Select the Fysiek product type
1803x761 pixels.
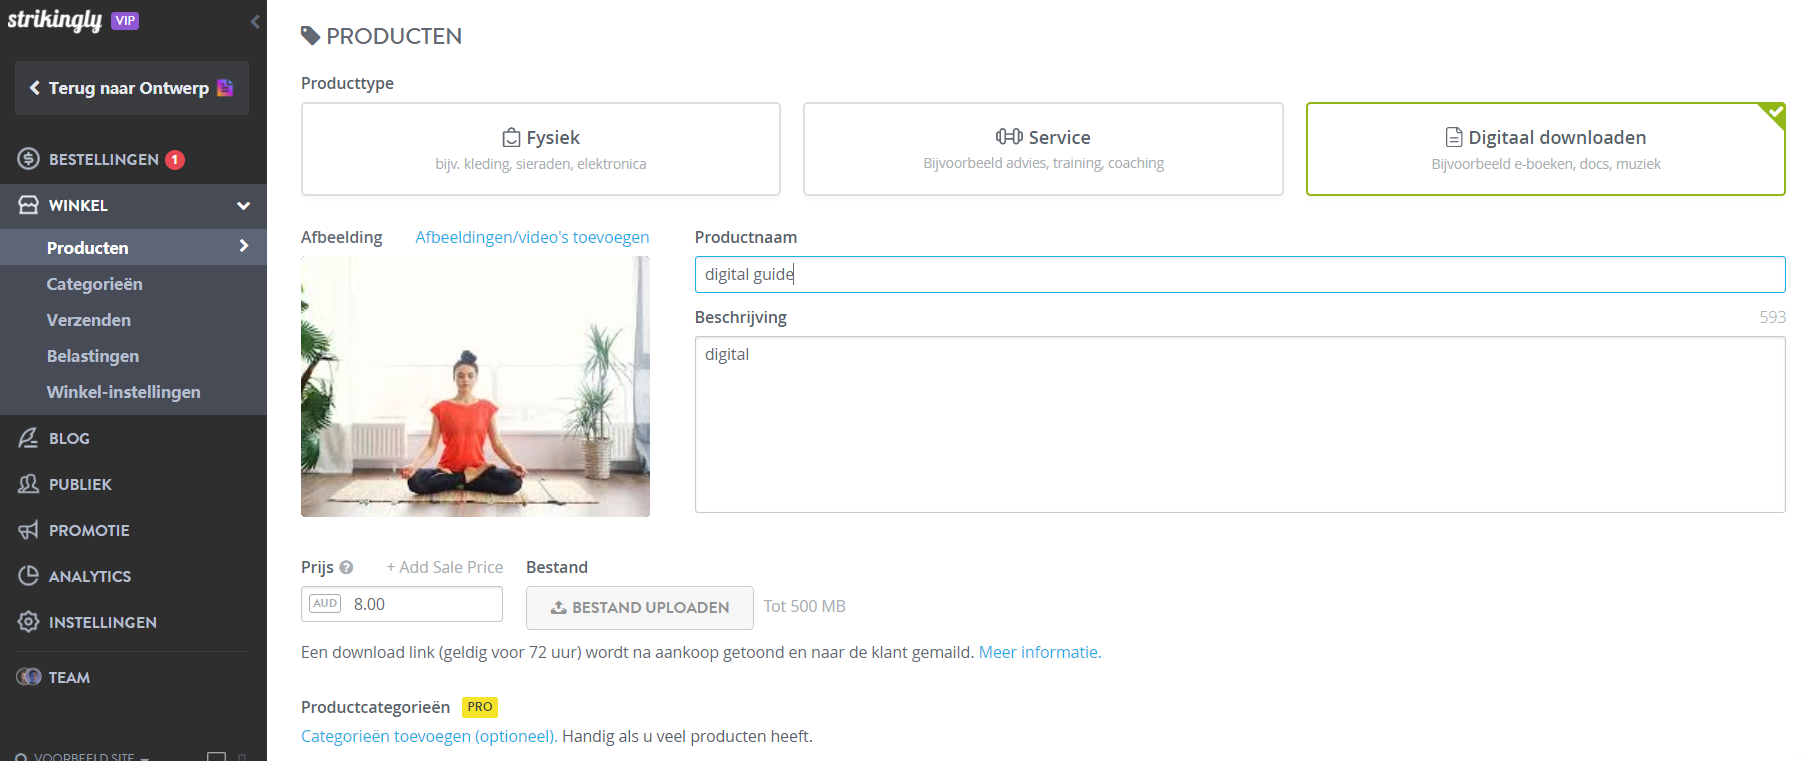(541, 149)
